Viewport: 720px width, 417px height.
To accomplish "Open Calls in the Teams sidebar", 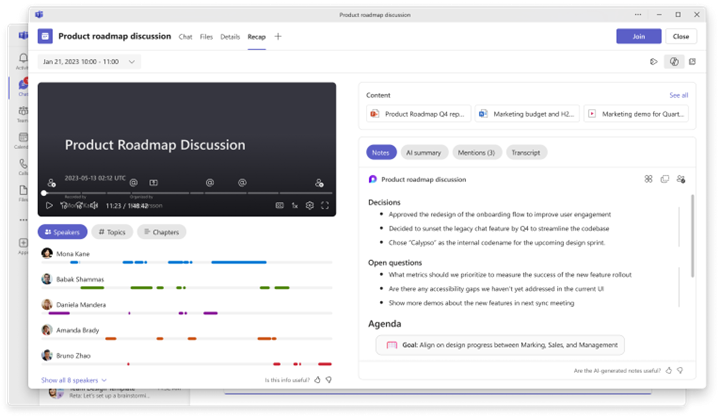I will (x=23, y=166).
